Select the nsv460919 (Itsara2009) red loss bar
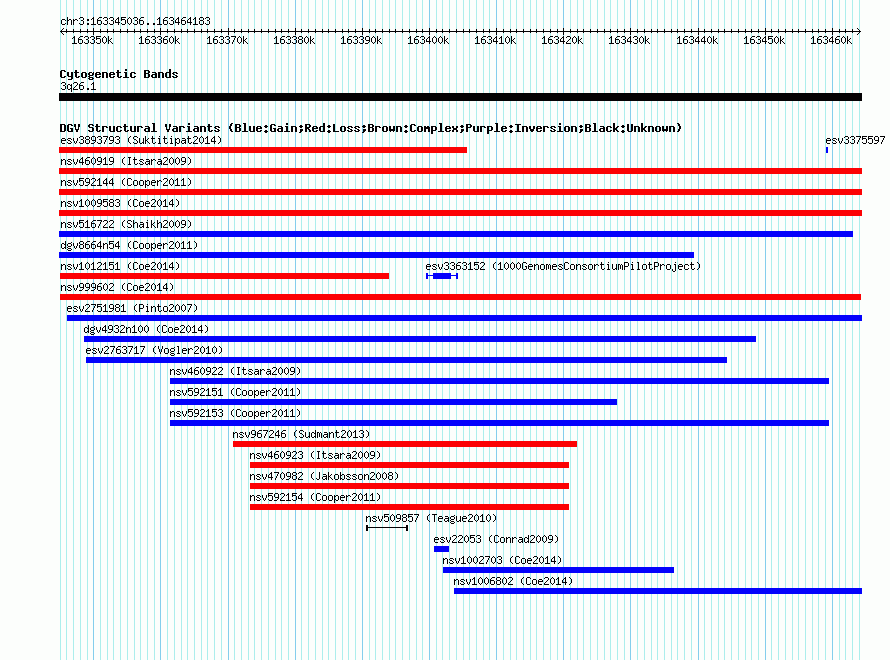The width and height of the screenshot is (890, 660). point(460,171)
